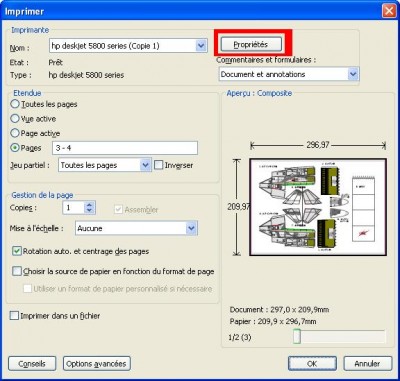Click the Type hp deskjet 5800 series text
Image resolution: width=400 pixels, height=381 pixels.
(x=86, y=75)
